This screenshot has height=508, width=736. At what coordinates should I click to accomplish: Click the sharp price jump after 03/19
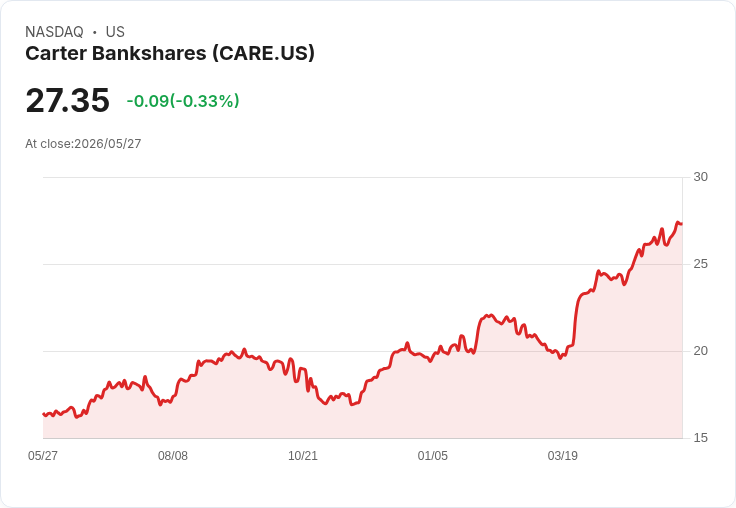pyautogui.click(x=575, y=319)
